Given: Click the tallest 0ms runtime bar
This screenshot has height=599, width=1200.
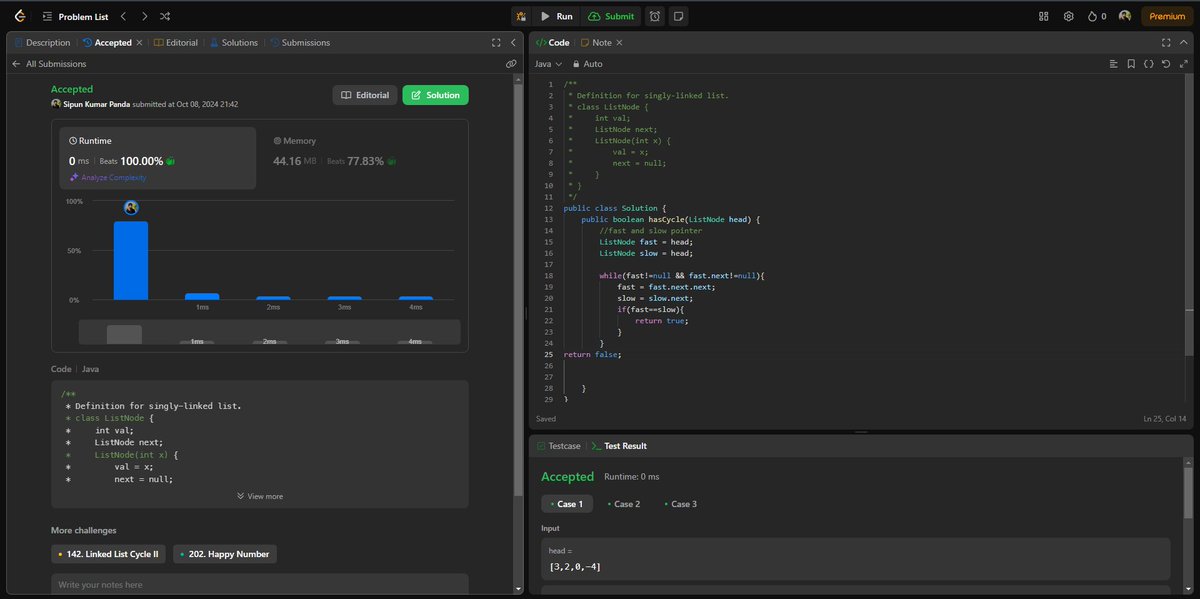Looking at the screenshot, I should pos(131,260).
